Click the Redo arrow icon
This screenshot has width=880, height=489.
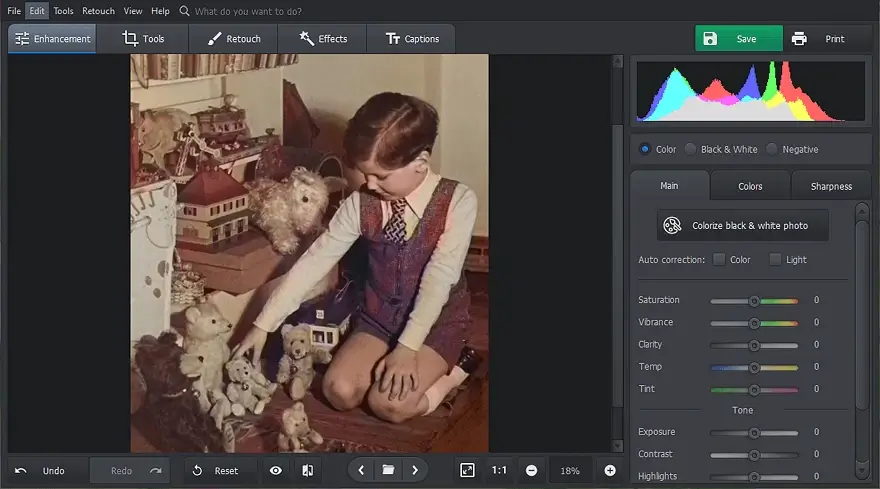155,471
